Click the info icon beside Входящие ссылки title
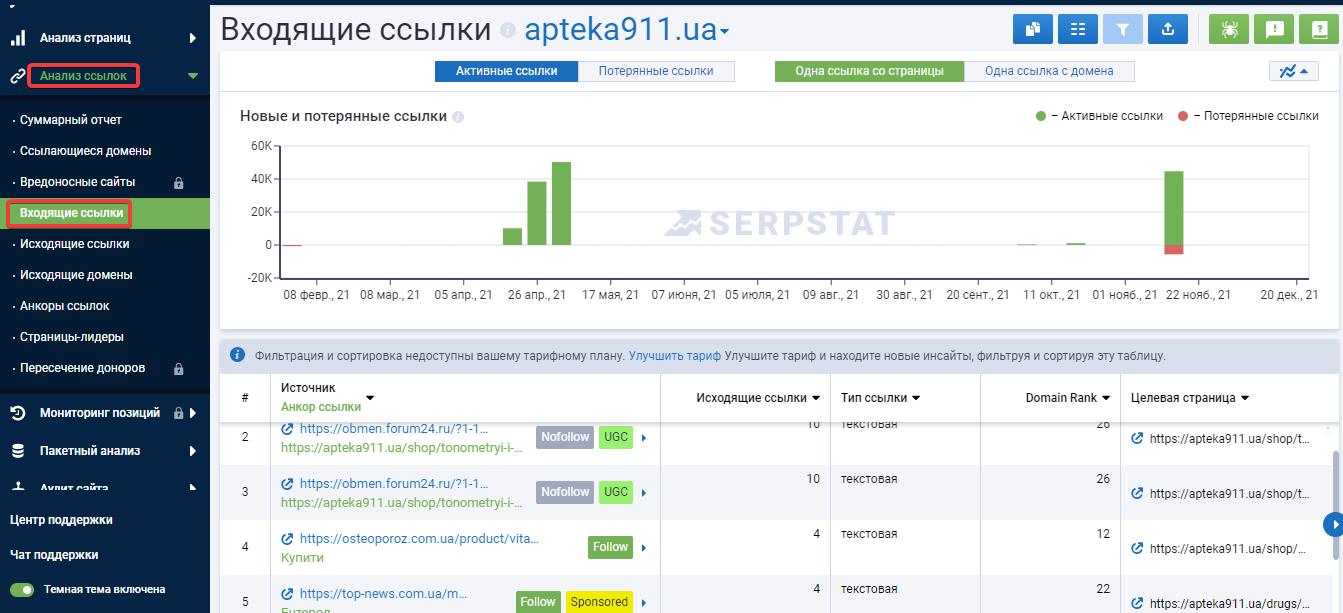The image size is (1343, 613). 507,31
